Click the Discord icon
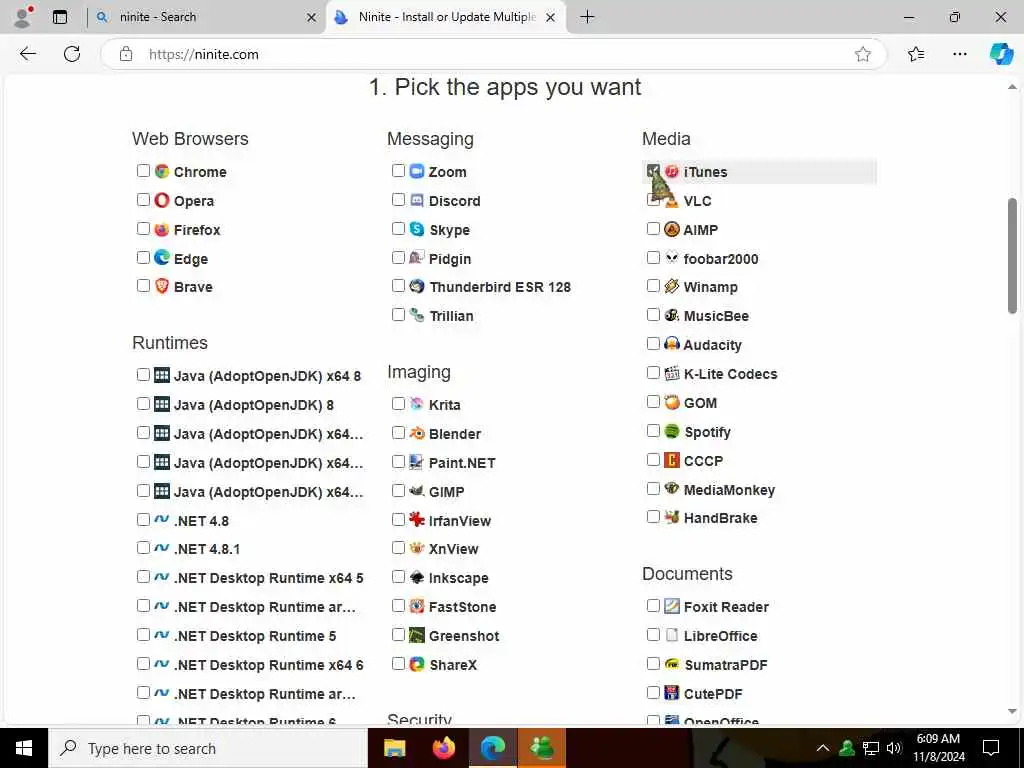The width and height of the screenshot is (1024, 768). click(x=417, y=200)
